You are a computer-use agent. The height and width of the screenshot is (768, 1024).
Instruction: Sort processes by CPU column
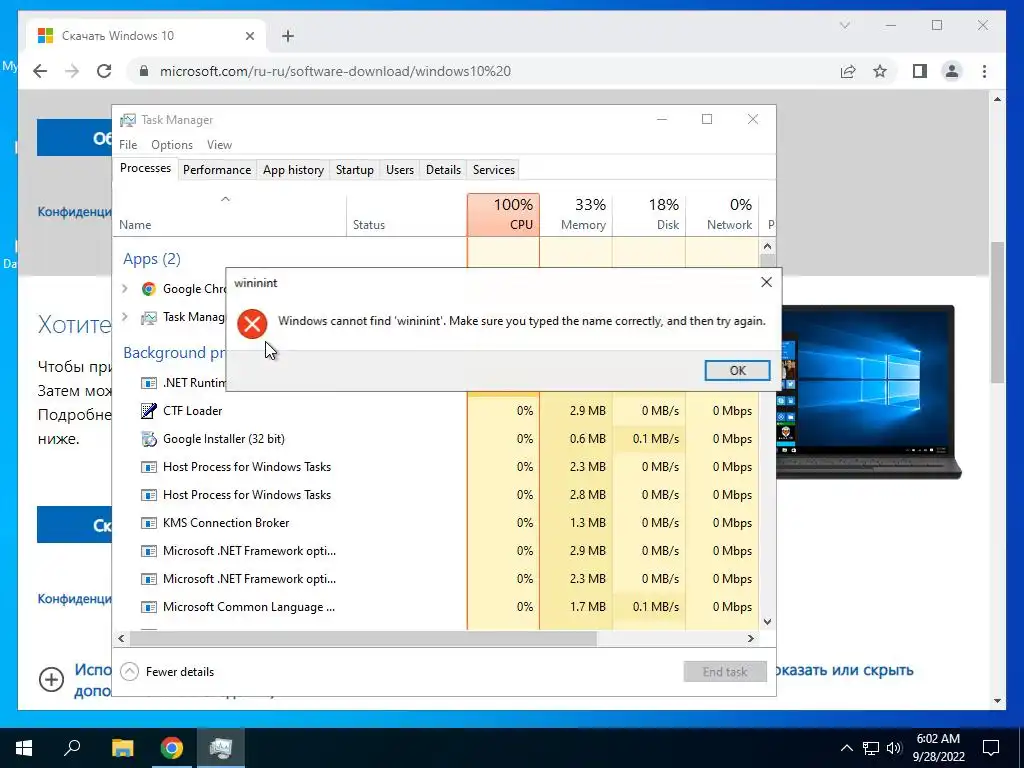(504, 214)
